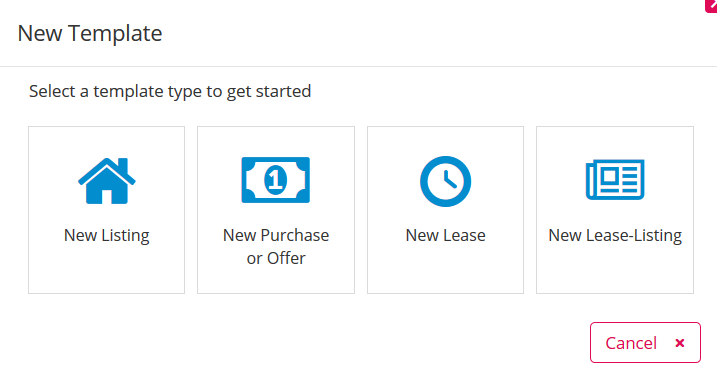Image resolution: width=717 pixels, height=380 pixels.
Task: Click the clock icon for New Lease
Action: click(445, 181)
